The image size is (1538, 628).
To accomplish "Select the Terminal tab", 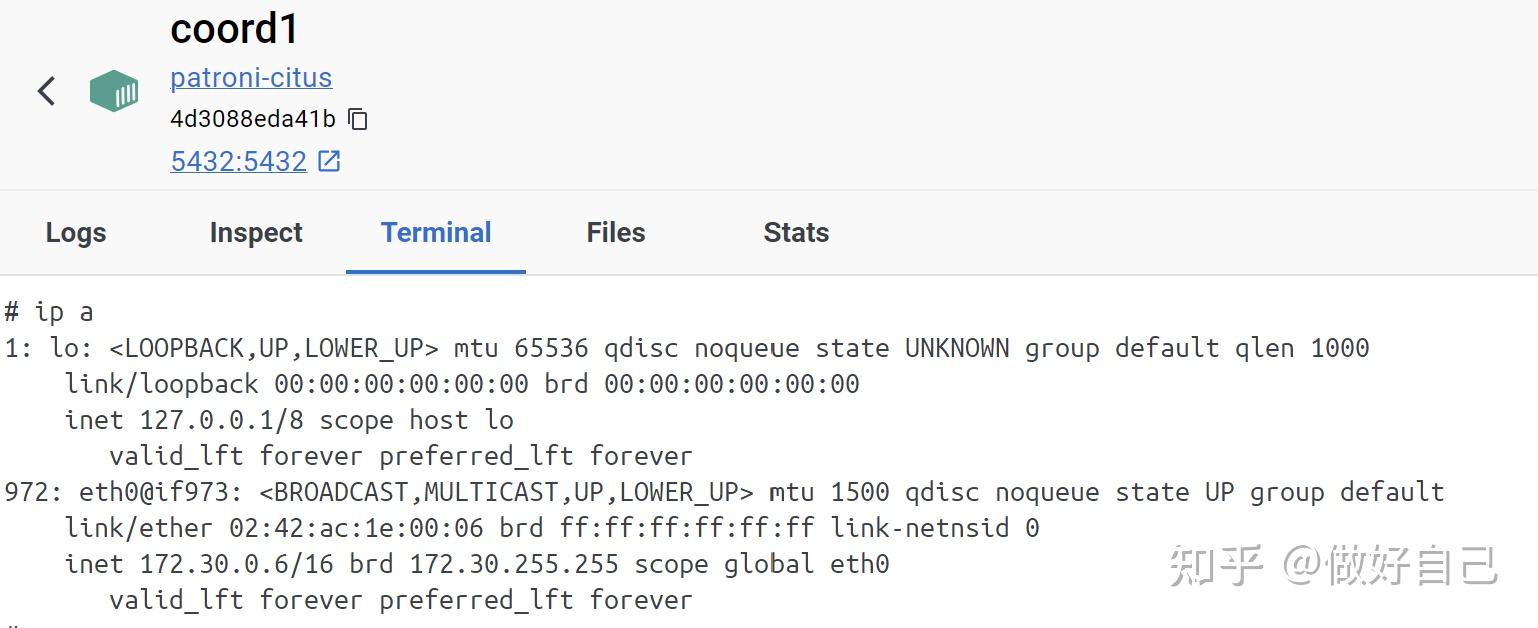I will point(435,232).
